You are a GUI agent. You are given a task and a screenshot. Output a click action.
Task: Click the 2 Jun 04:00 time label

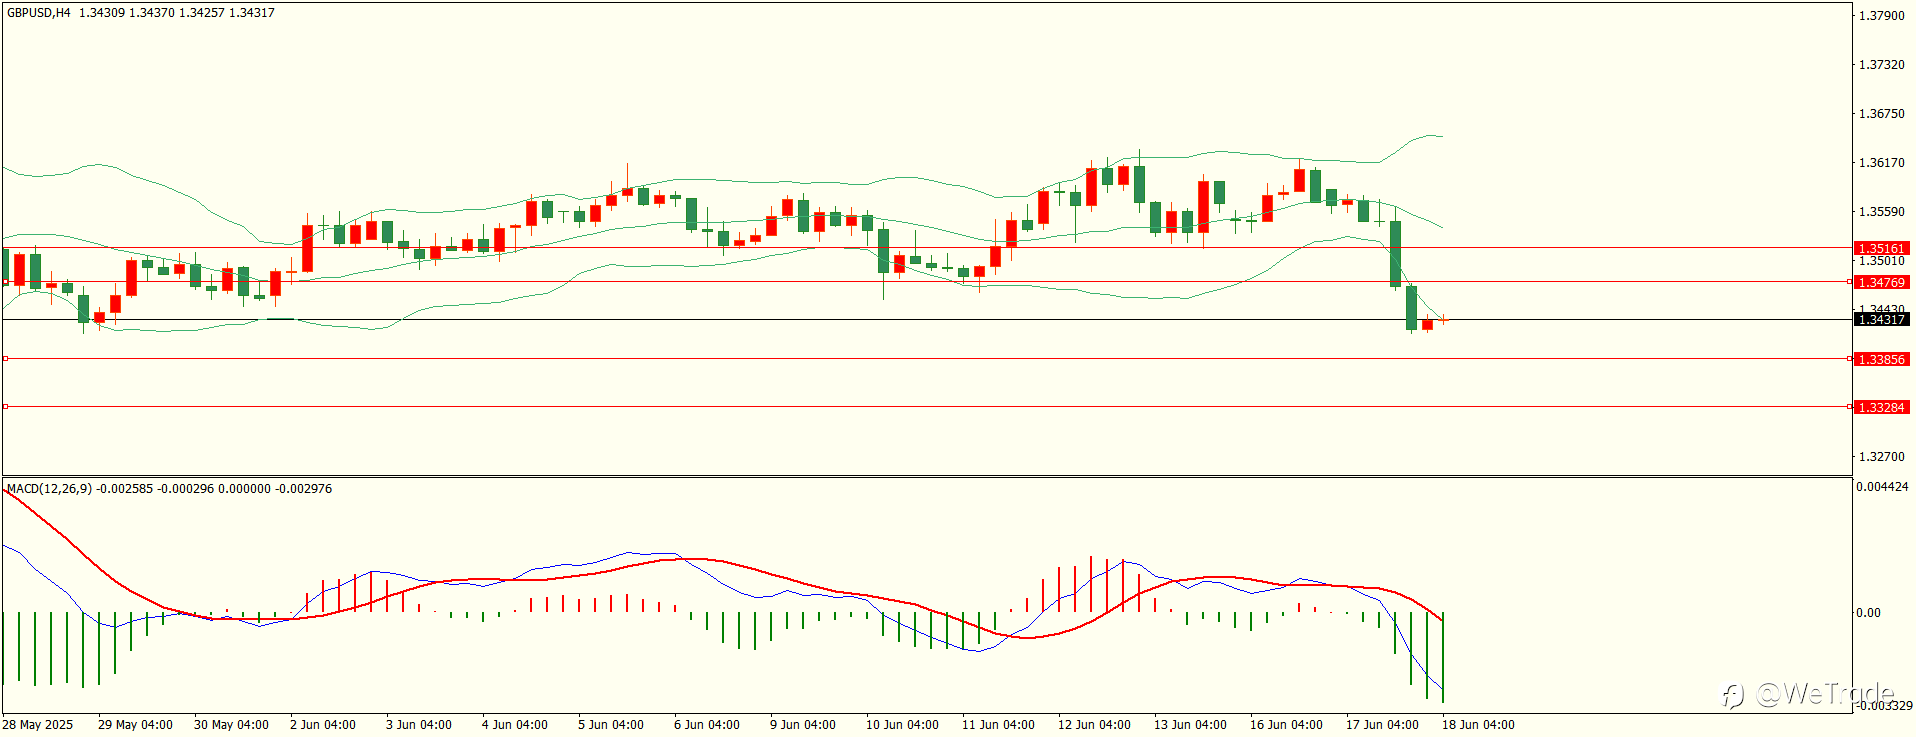coord(323,725)
